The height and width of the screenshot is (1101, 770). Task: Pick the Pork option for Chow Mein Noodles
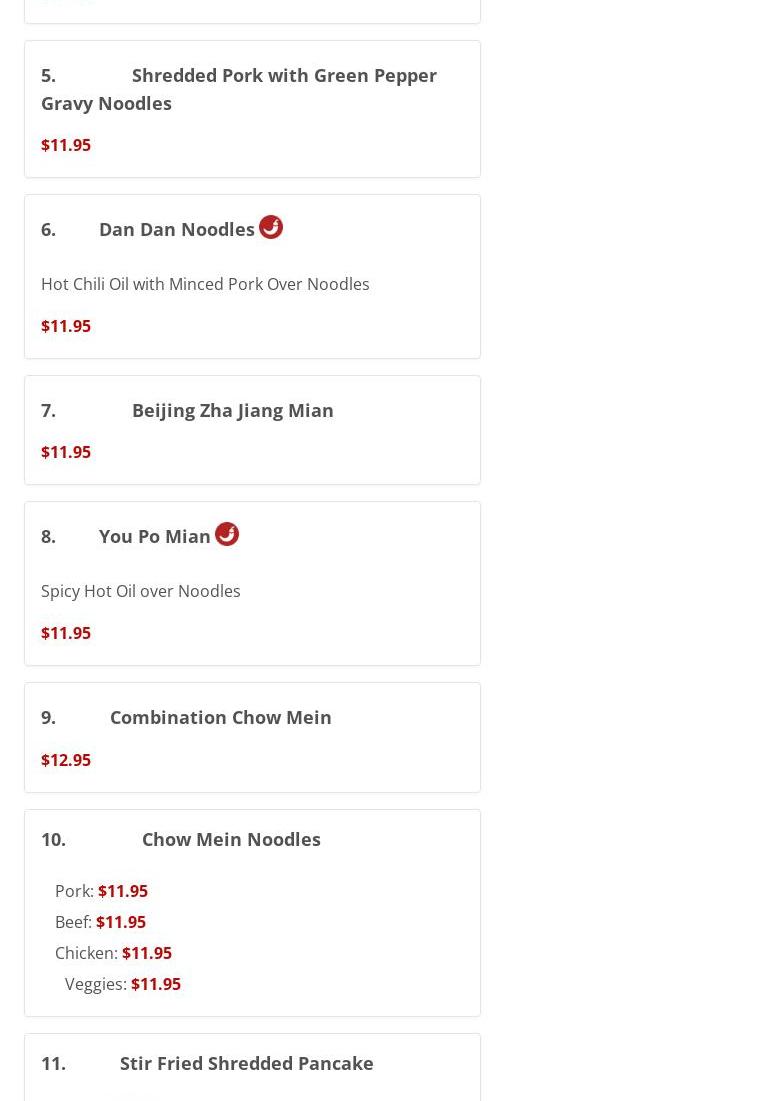[101, 891]
